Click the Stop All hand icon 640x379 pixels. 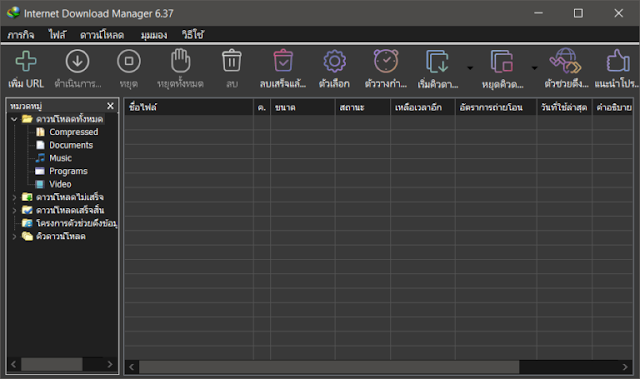(180, 61)
